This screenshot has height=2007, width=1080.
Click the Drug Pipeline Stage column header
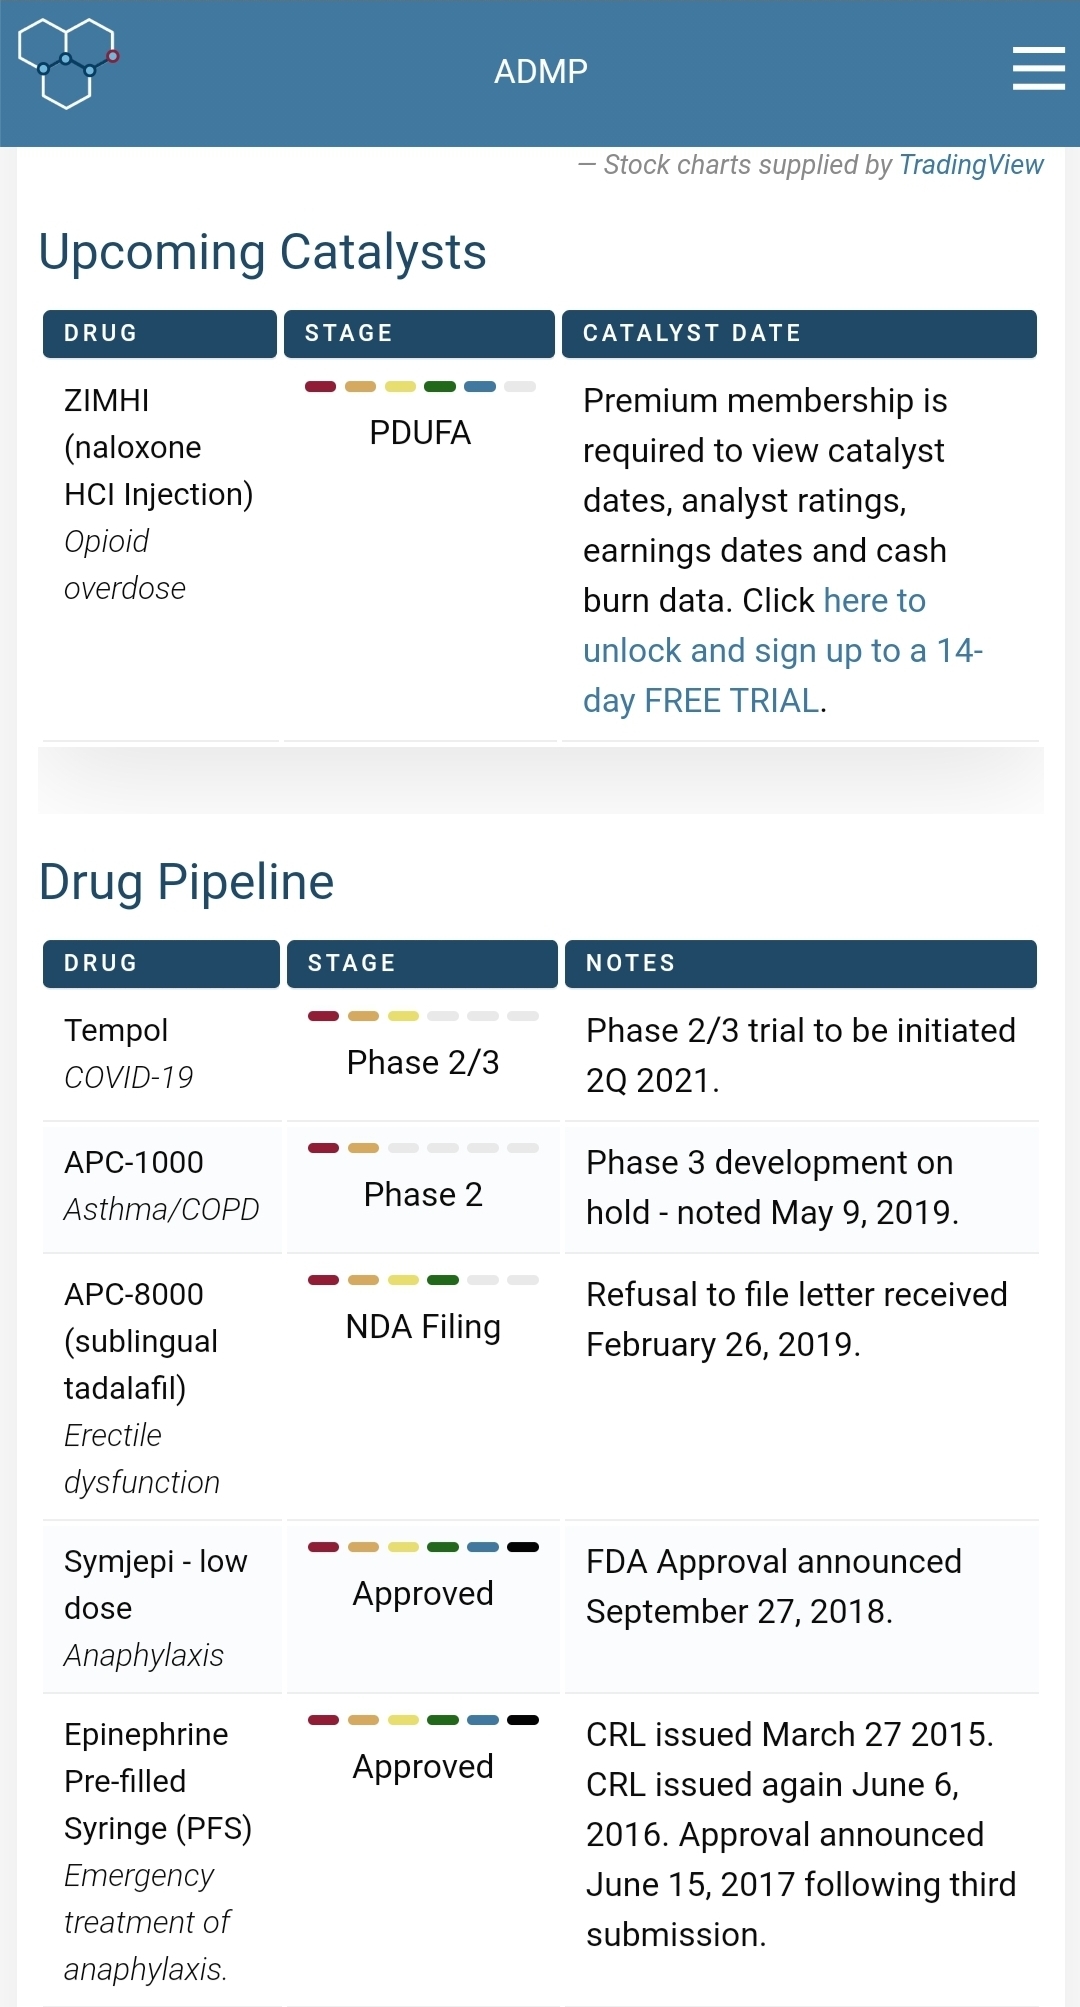(422, 964)
